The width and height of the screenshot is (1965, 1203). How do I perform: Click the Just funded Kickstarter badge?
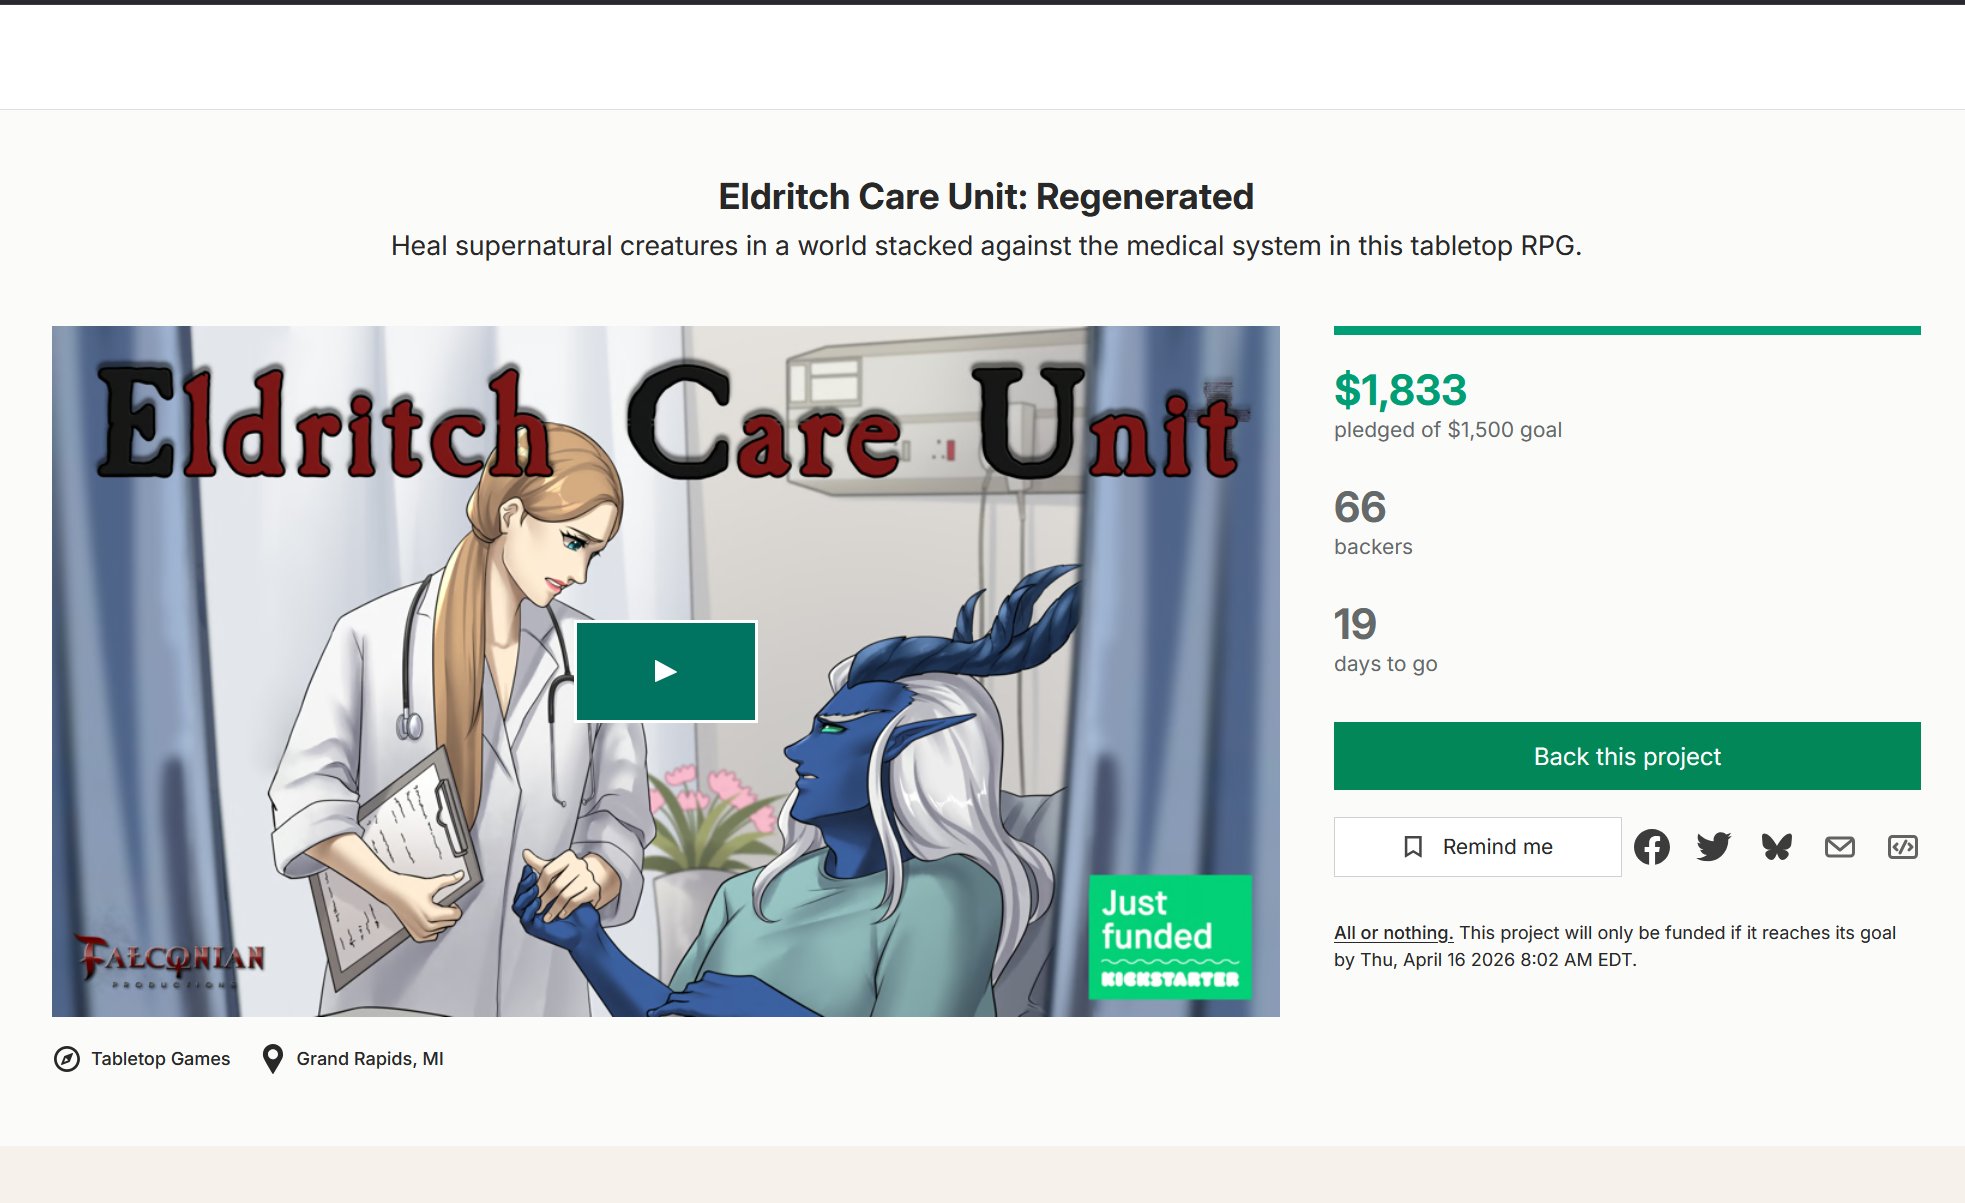(x=1169, y=937)
